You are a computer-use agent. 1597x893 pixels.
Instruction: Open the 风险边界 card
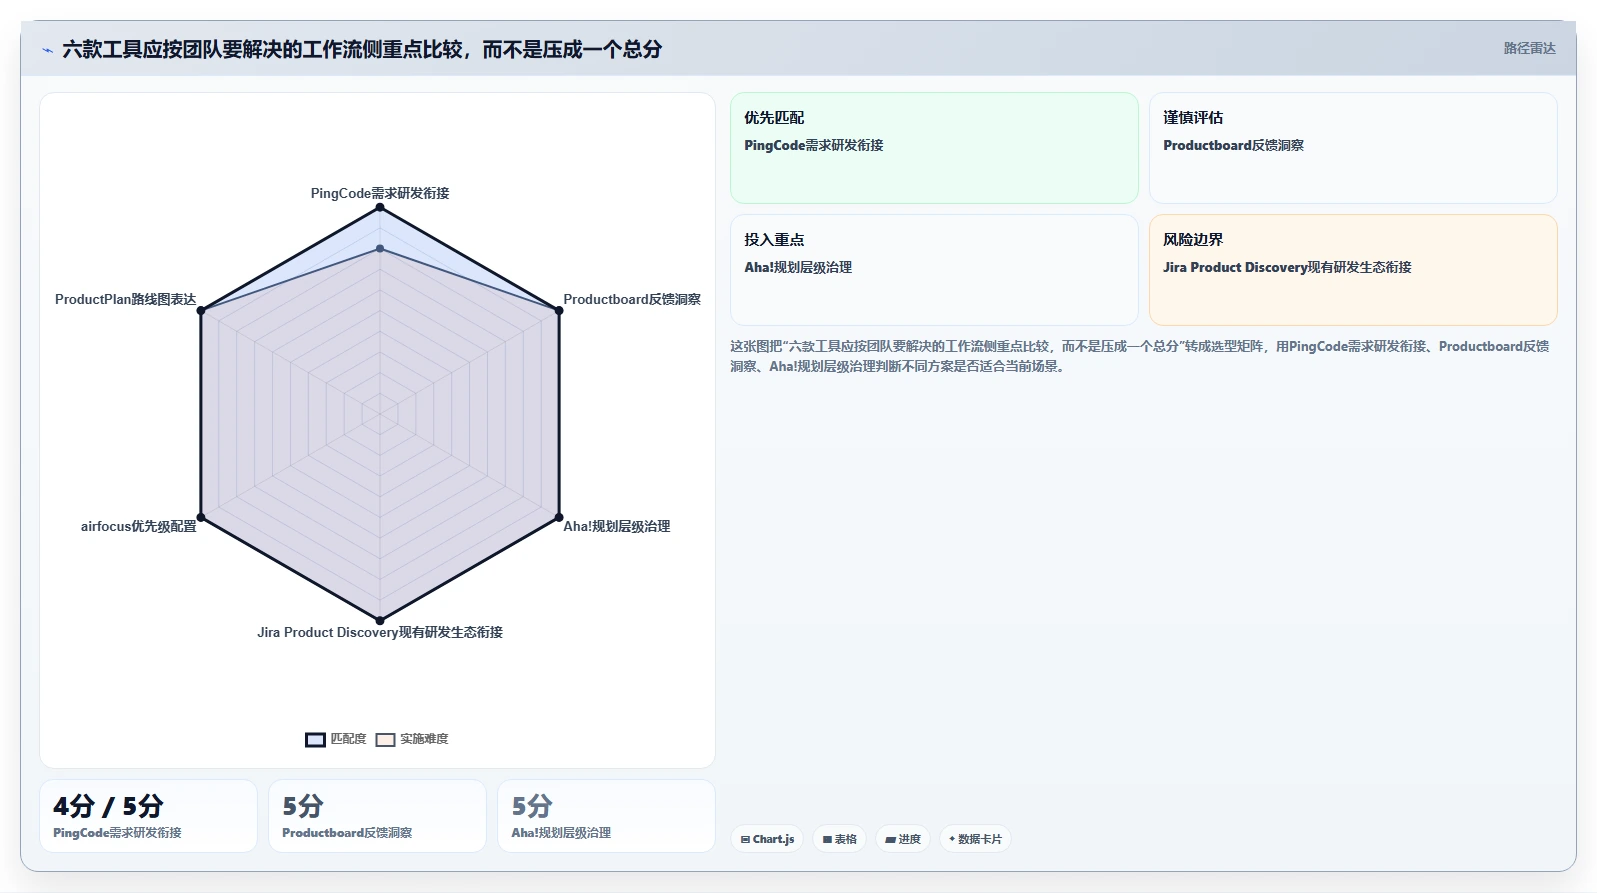point(1353,270)
